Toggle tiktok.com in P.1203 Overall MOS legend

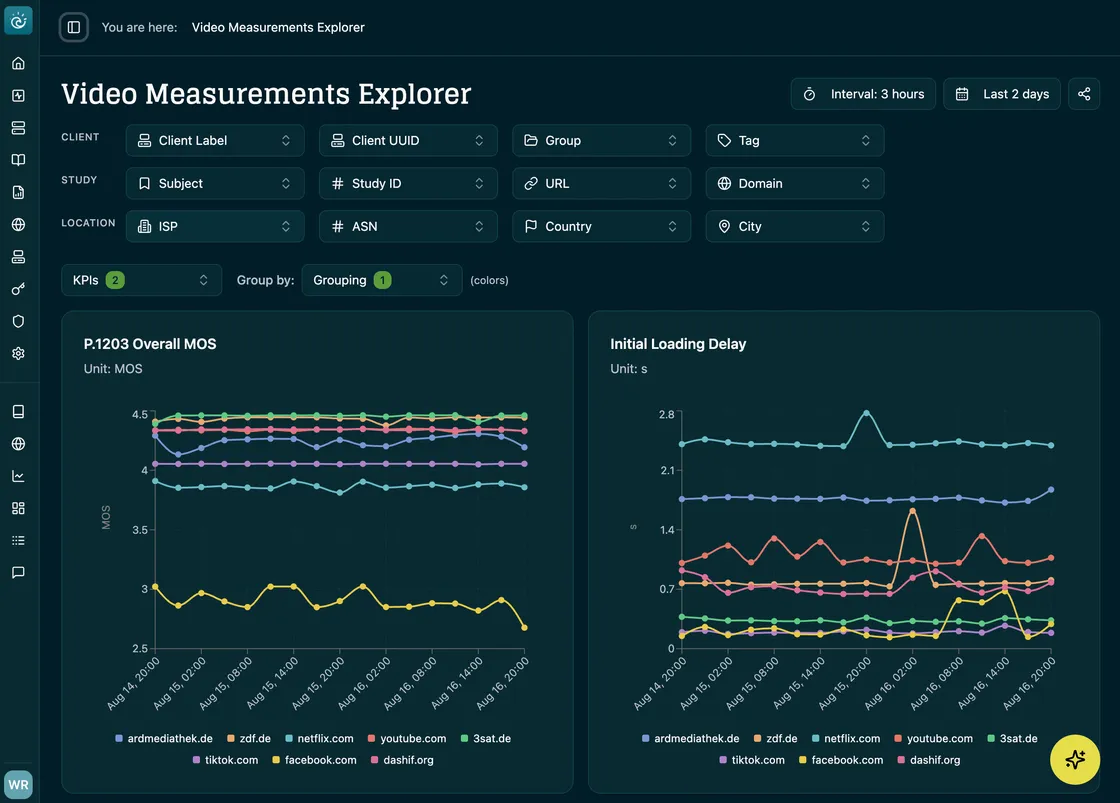[x=225, y=760]
